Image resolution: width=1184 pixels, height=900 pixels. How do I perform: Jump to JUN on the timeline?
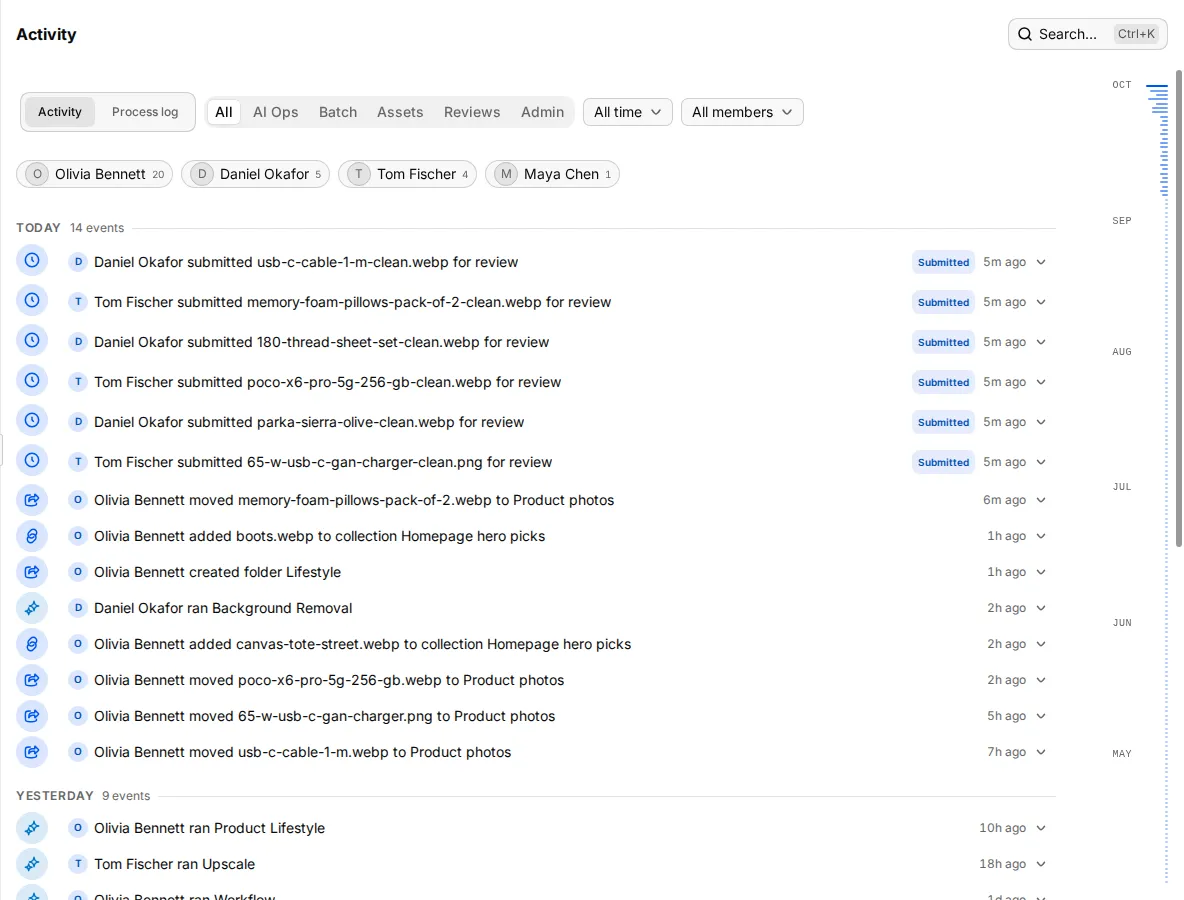(x=1122, y=623)
